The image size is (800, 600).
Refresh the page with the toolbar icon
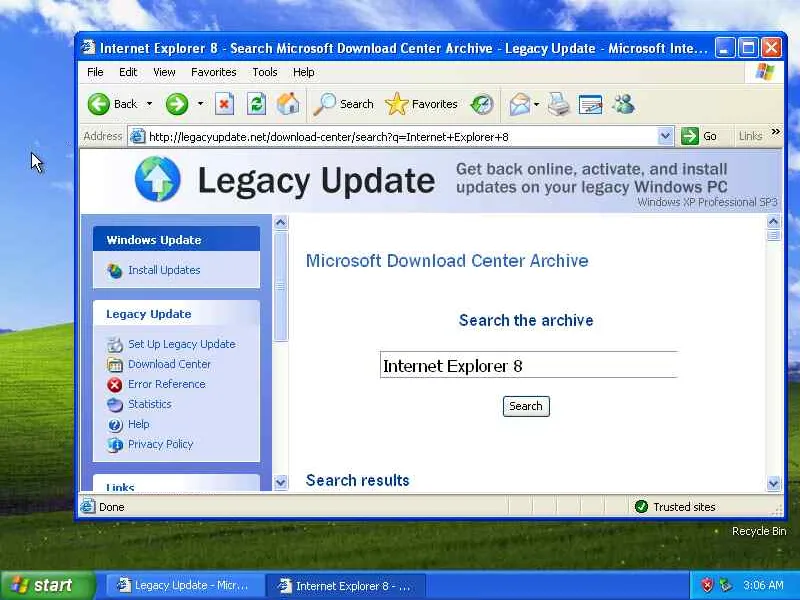pyautogui.click(x=257, y=104)
